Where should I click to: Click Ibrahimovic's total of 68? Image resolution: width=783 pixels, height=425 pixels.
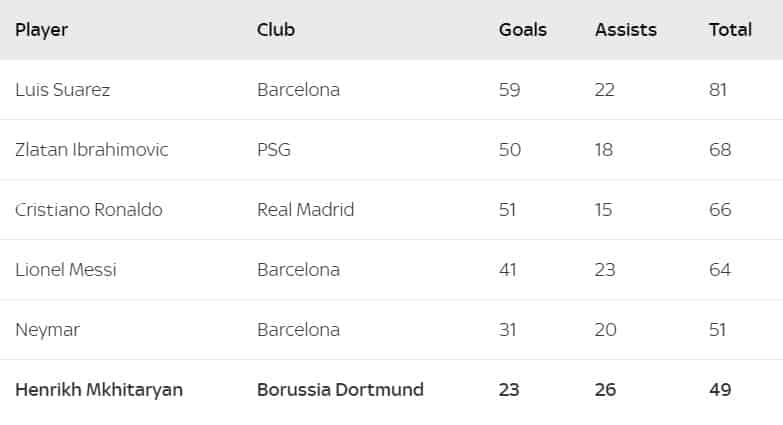point(720,150)
